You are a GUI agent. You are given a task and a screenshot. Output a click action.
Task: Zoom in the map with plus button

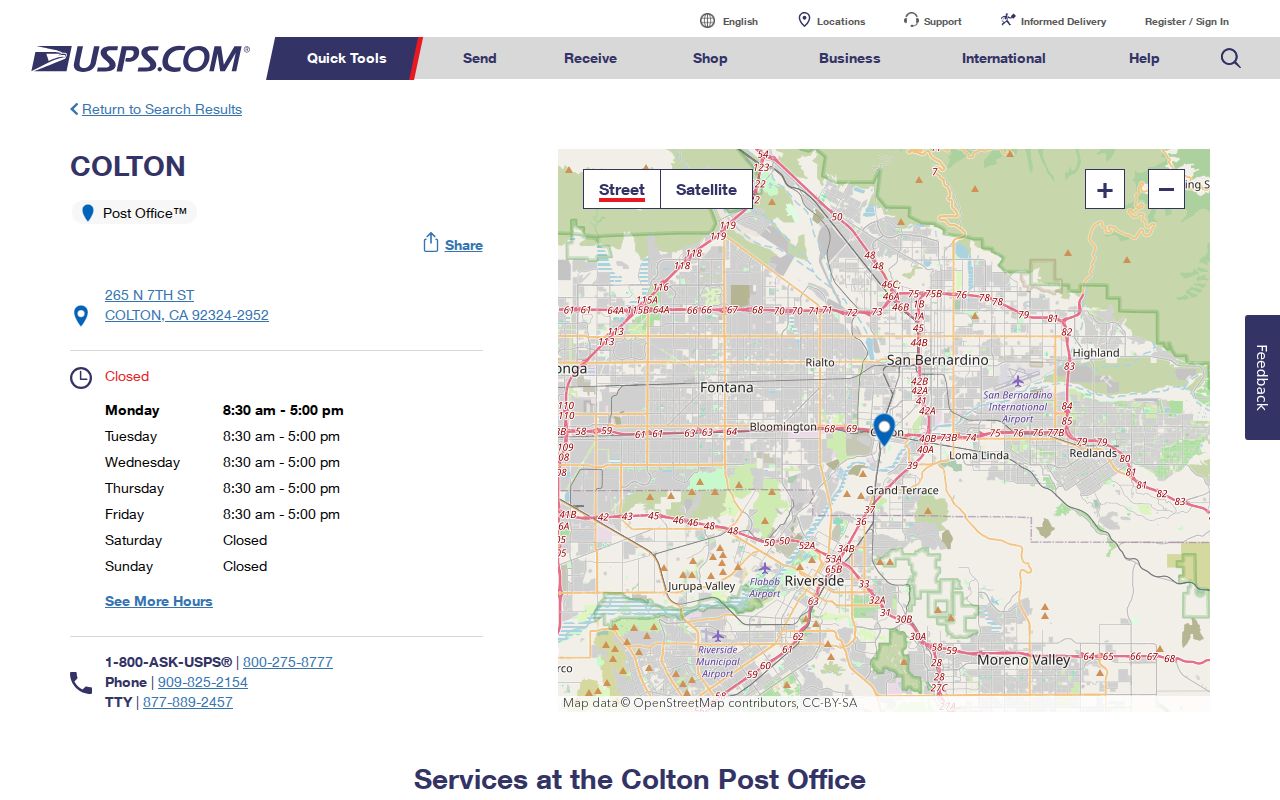(1105, 189)
